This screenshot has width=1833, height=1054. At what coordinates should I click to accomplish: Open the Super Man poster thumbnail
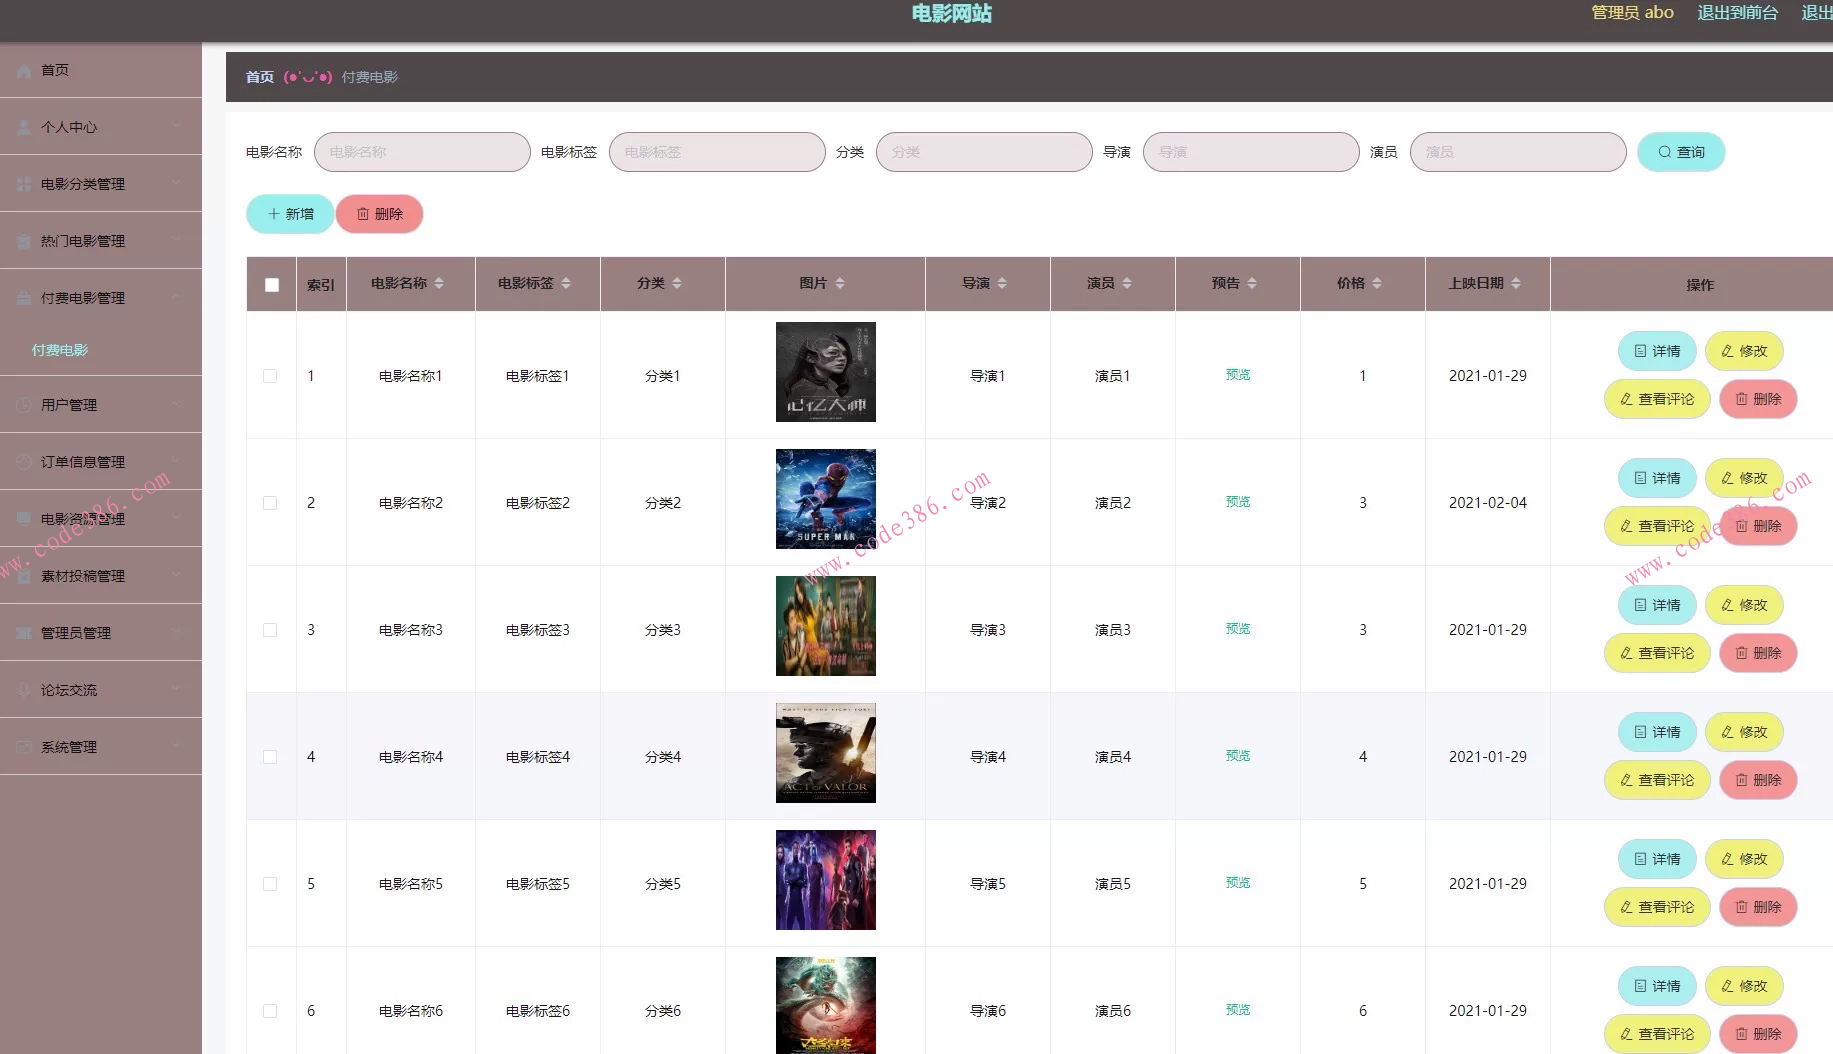click(x=825, y=499)
